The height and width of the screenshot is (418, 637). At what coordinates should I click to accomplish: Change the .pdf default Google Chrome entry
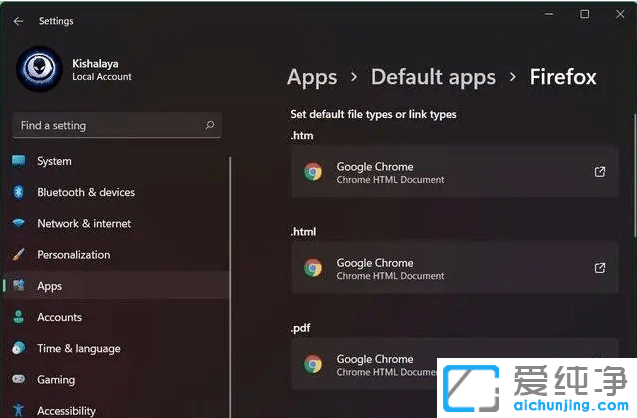point(455,364)
